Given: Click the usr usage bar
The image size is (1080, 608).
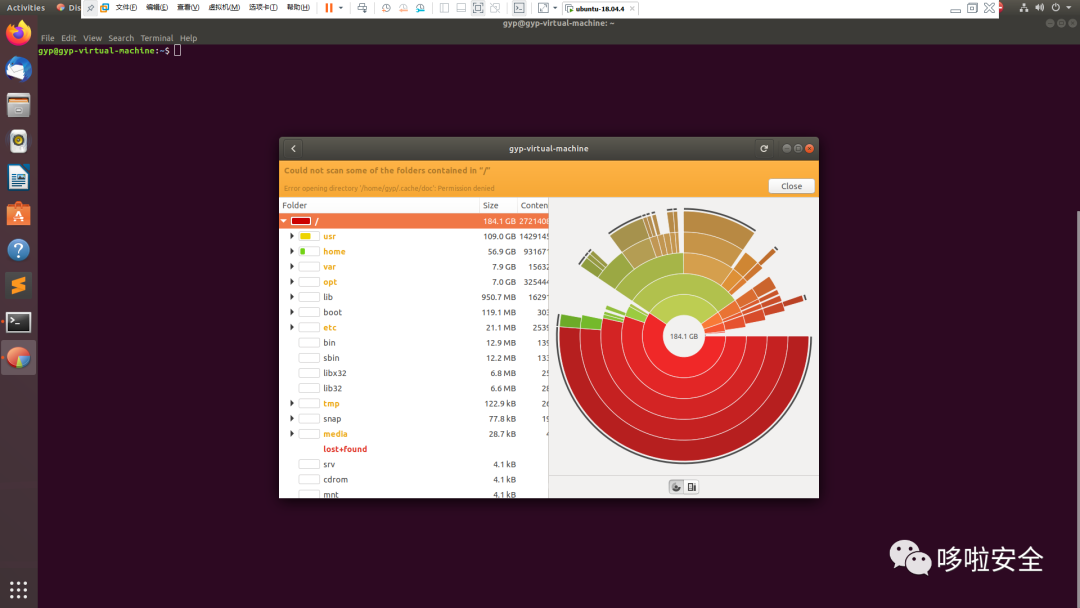Looking at the screenshot, I should [309, 236].
